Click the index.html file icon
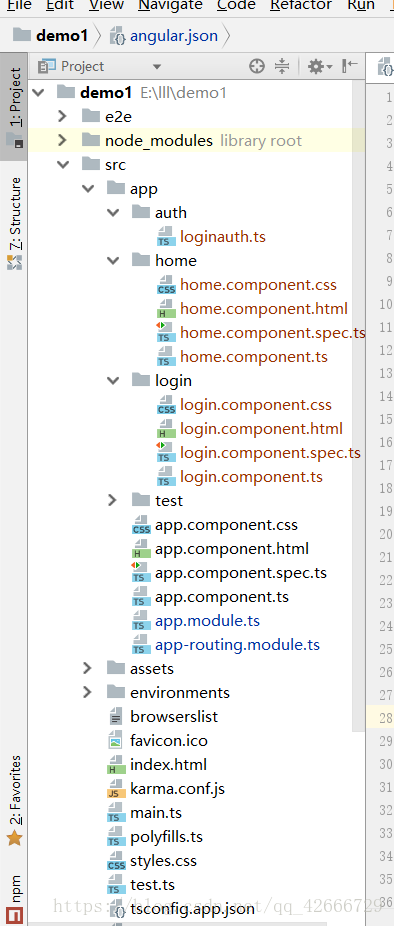The image size is (394, 926). tap(116, 765)
